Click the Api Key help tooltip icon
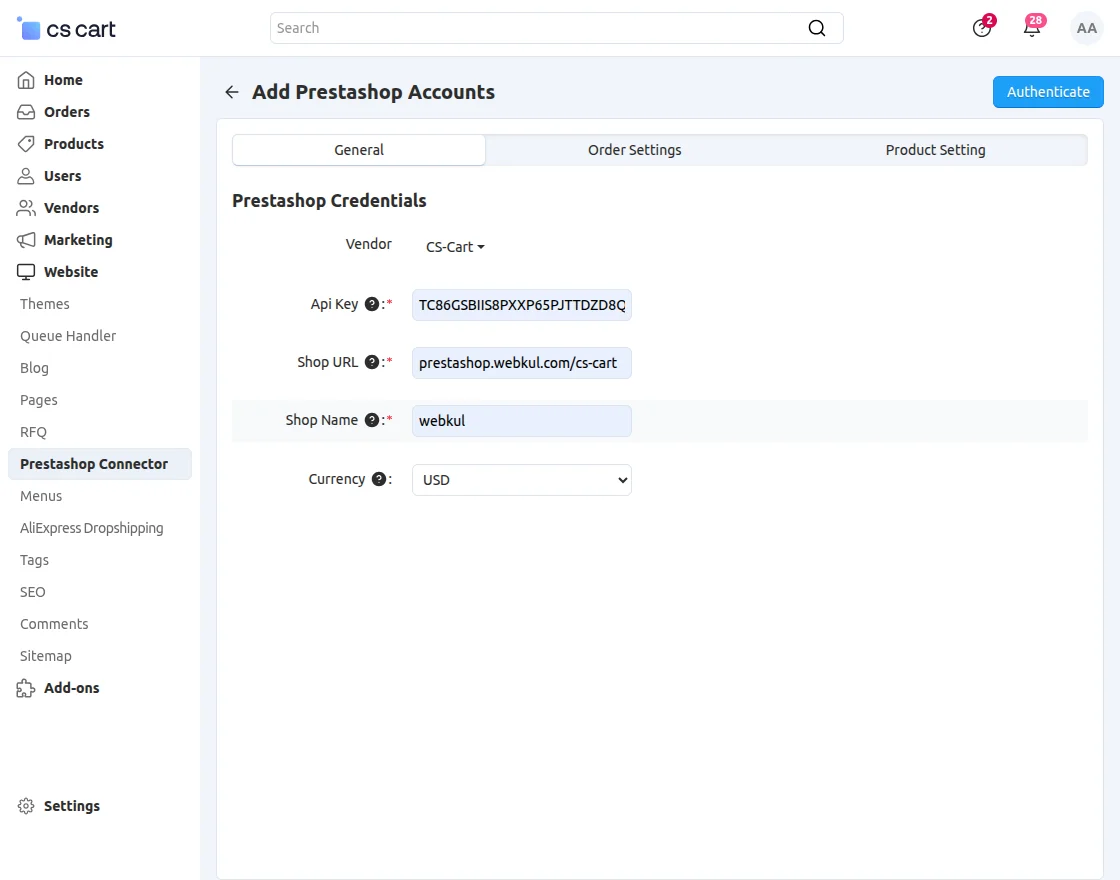 pos(372,304)
